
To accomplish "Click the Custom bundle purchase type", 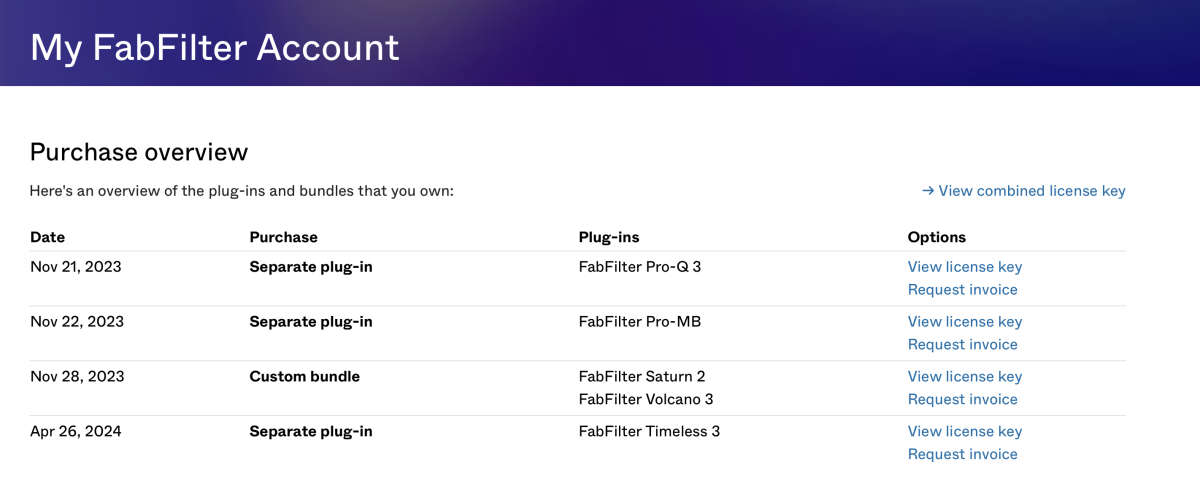I will point(304,377).
